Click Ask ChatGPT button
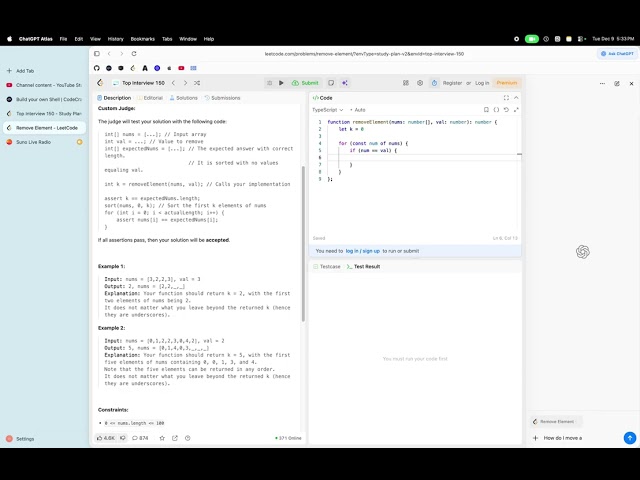This screenshot has width=640, height=480. pos(618,53)
